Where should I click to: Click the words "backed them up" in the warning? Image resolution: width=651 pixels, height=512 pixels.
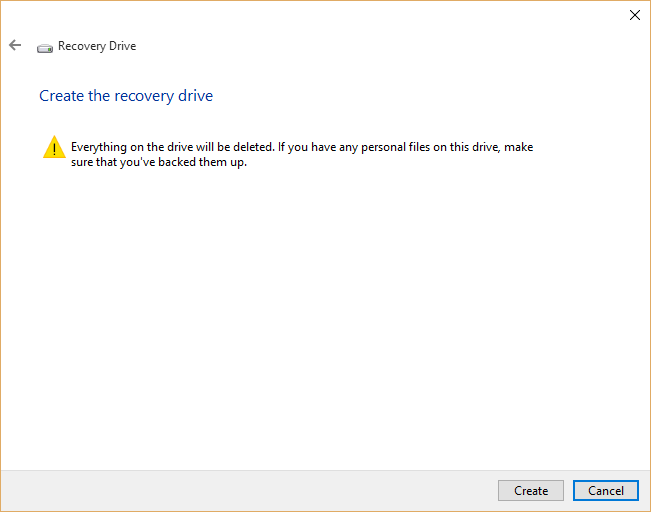205,163
